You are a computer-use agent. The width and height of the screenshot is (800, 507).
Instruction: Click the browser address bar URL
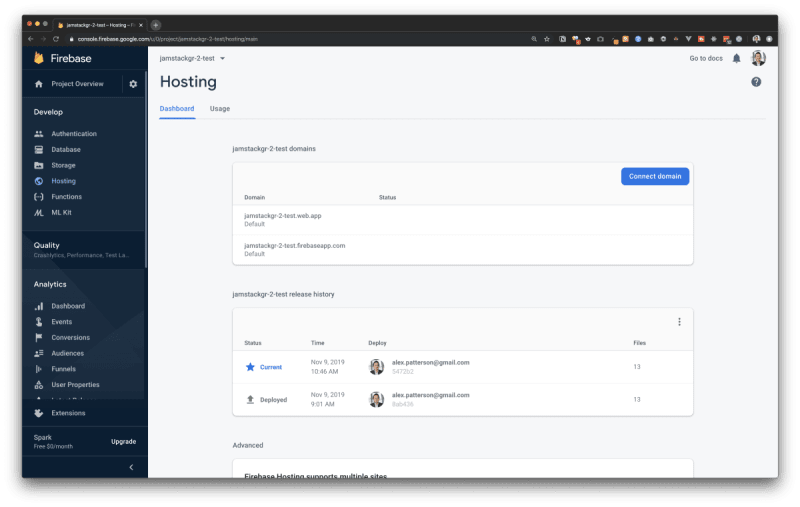[168, 39]
